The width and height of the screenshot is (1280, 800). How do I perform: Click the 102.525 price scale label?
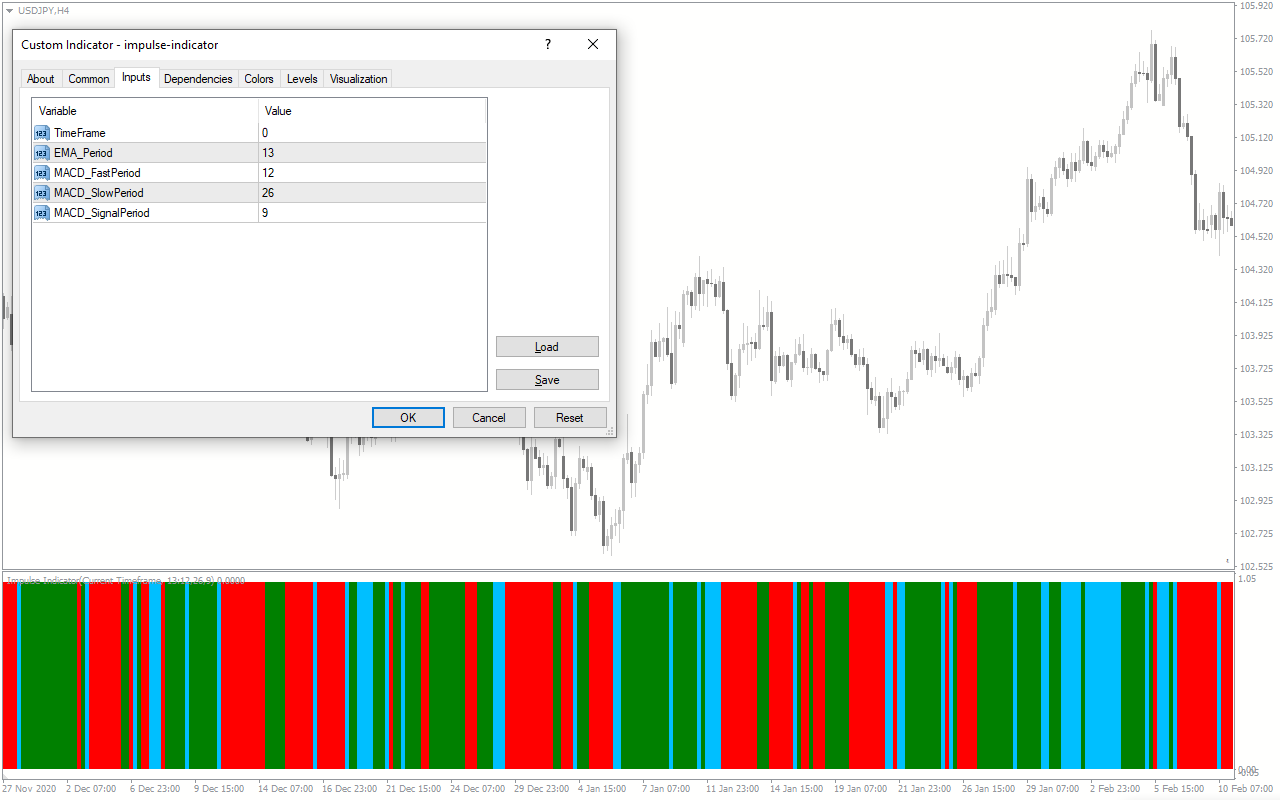point(1255,567)
